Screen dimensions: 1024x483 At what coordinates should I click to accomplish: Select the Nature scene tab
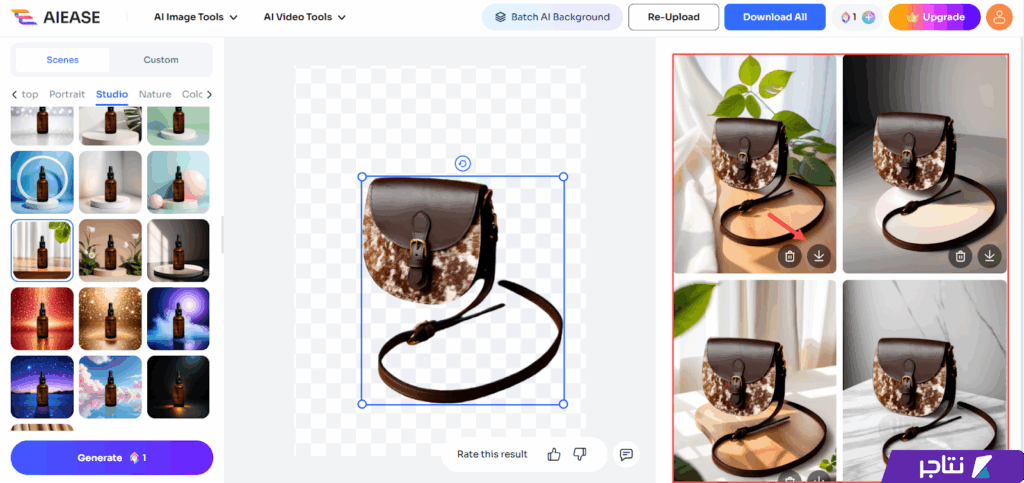point(155,94)
